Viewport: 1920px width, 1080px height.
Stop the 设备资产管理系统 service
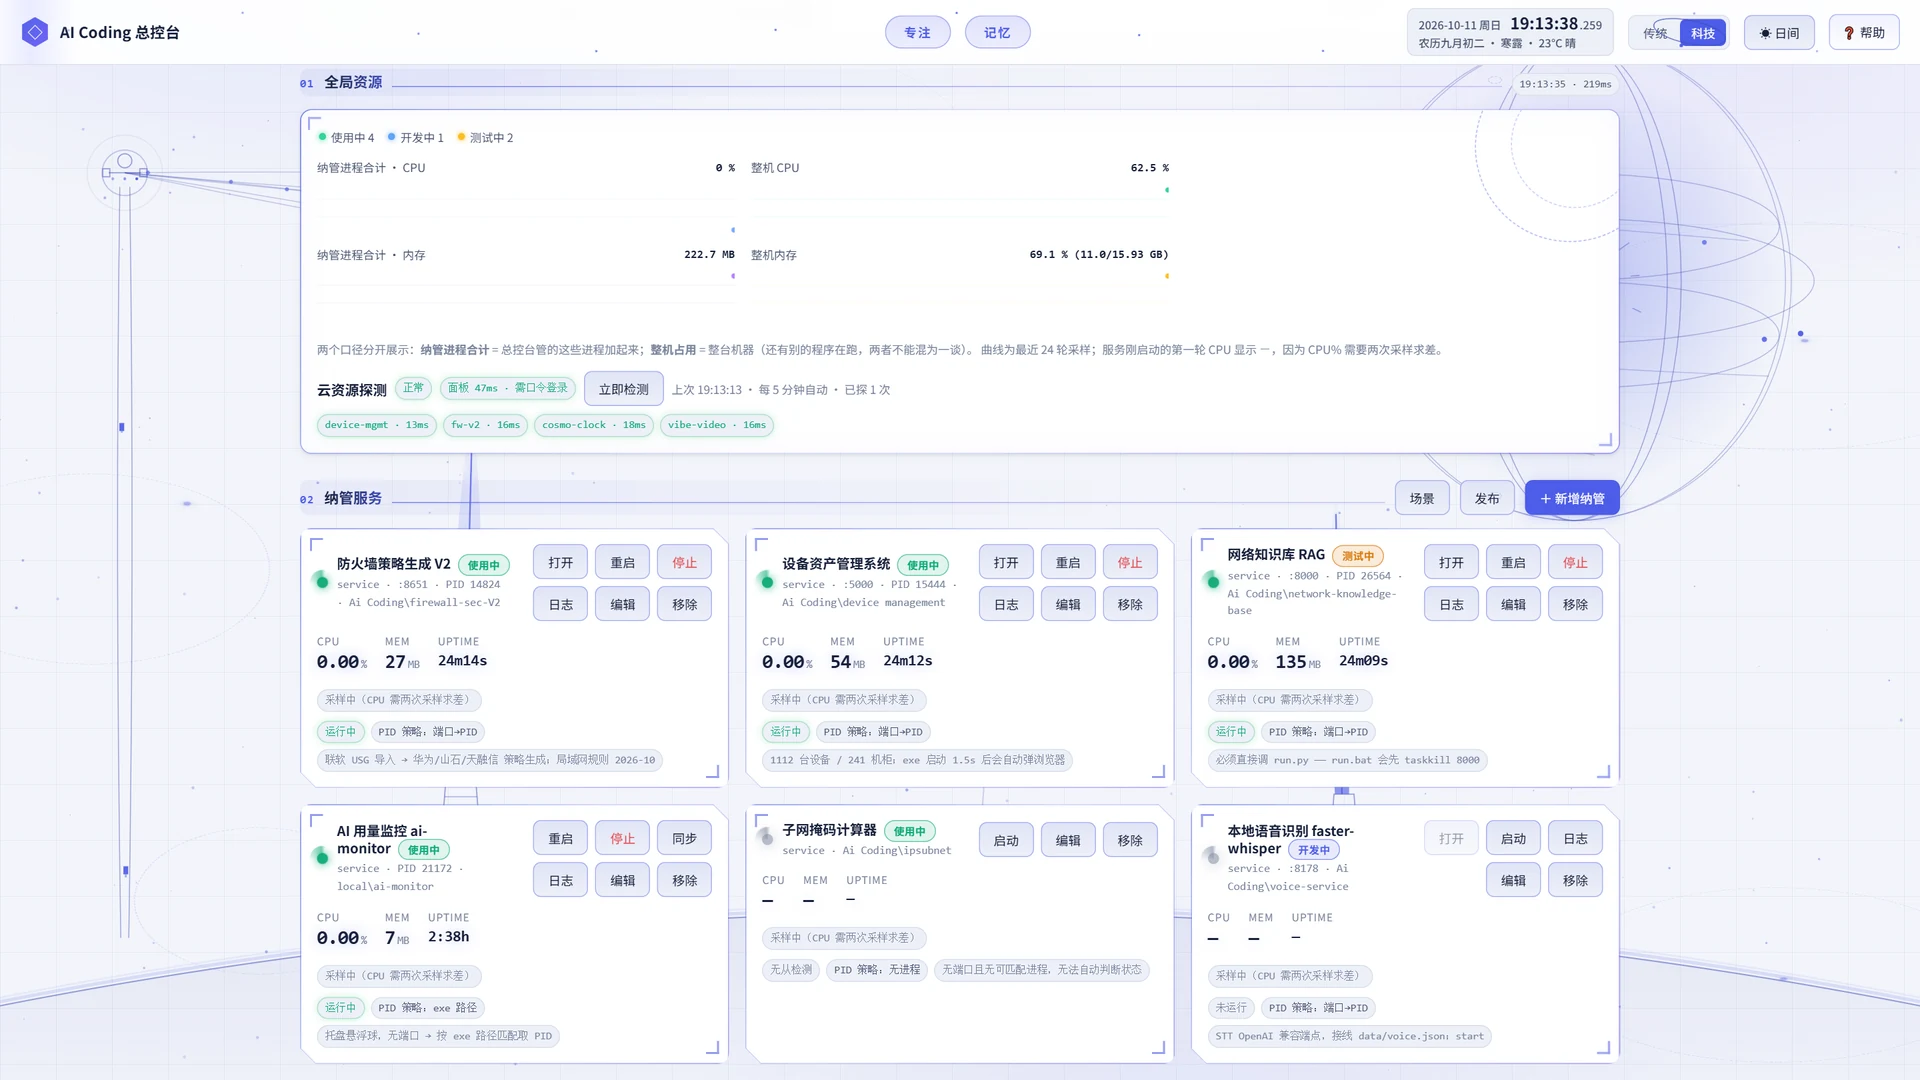point(1130,562)
